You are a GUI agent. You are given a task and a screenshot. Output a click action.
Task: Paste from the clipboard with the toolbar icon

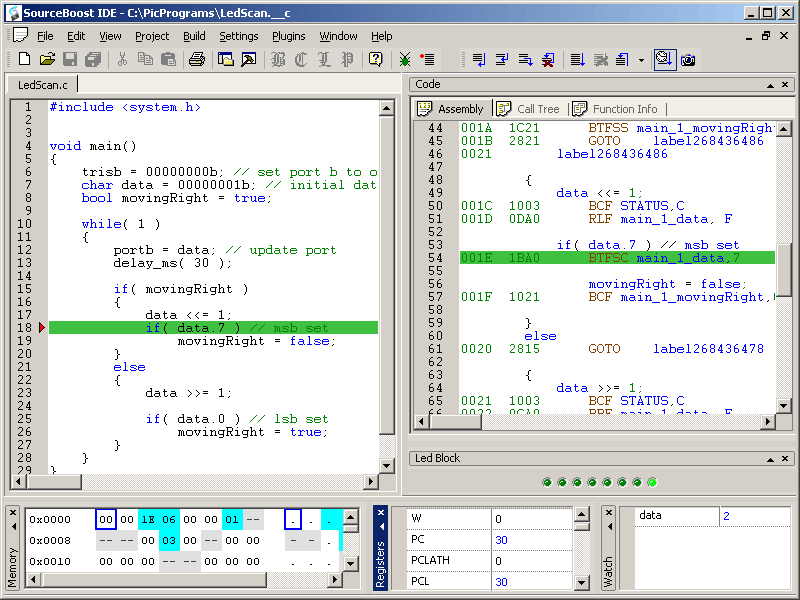click(x=168, y=60)
